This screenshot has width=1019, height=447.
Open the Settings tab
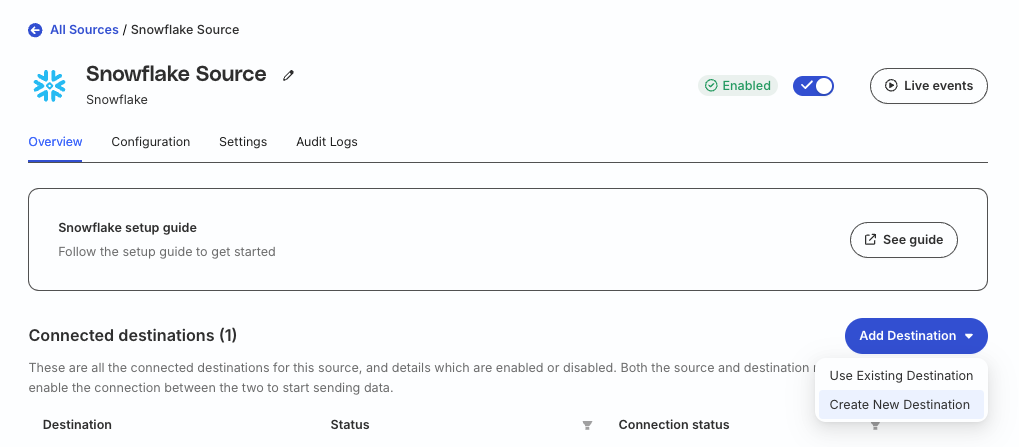pos(243,142)
